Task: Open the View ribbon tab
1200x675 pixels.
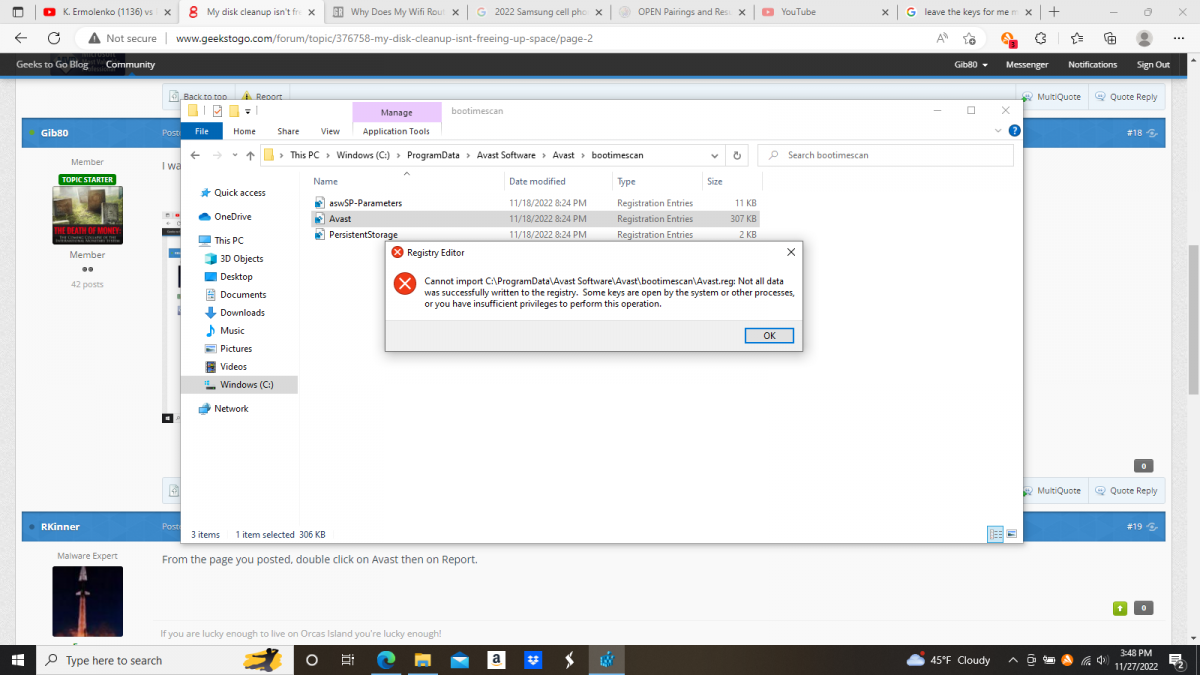Action: click(330, 131)
